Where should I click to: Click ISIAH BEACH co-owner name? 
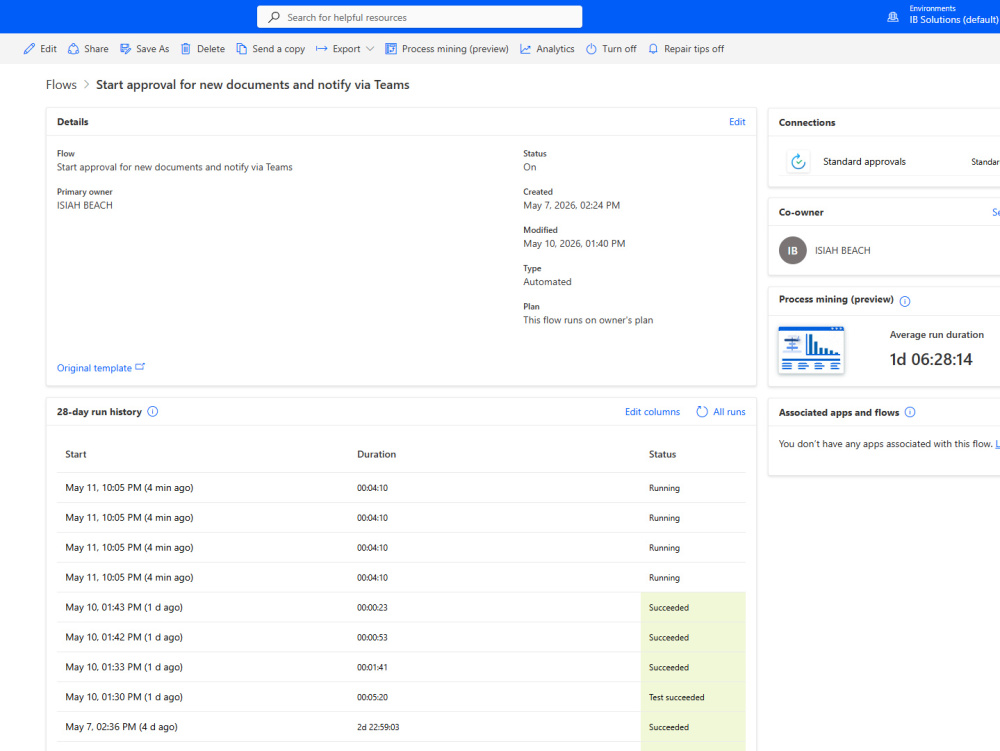pos(842,251)
